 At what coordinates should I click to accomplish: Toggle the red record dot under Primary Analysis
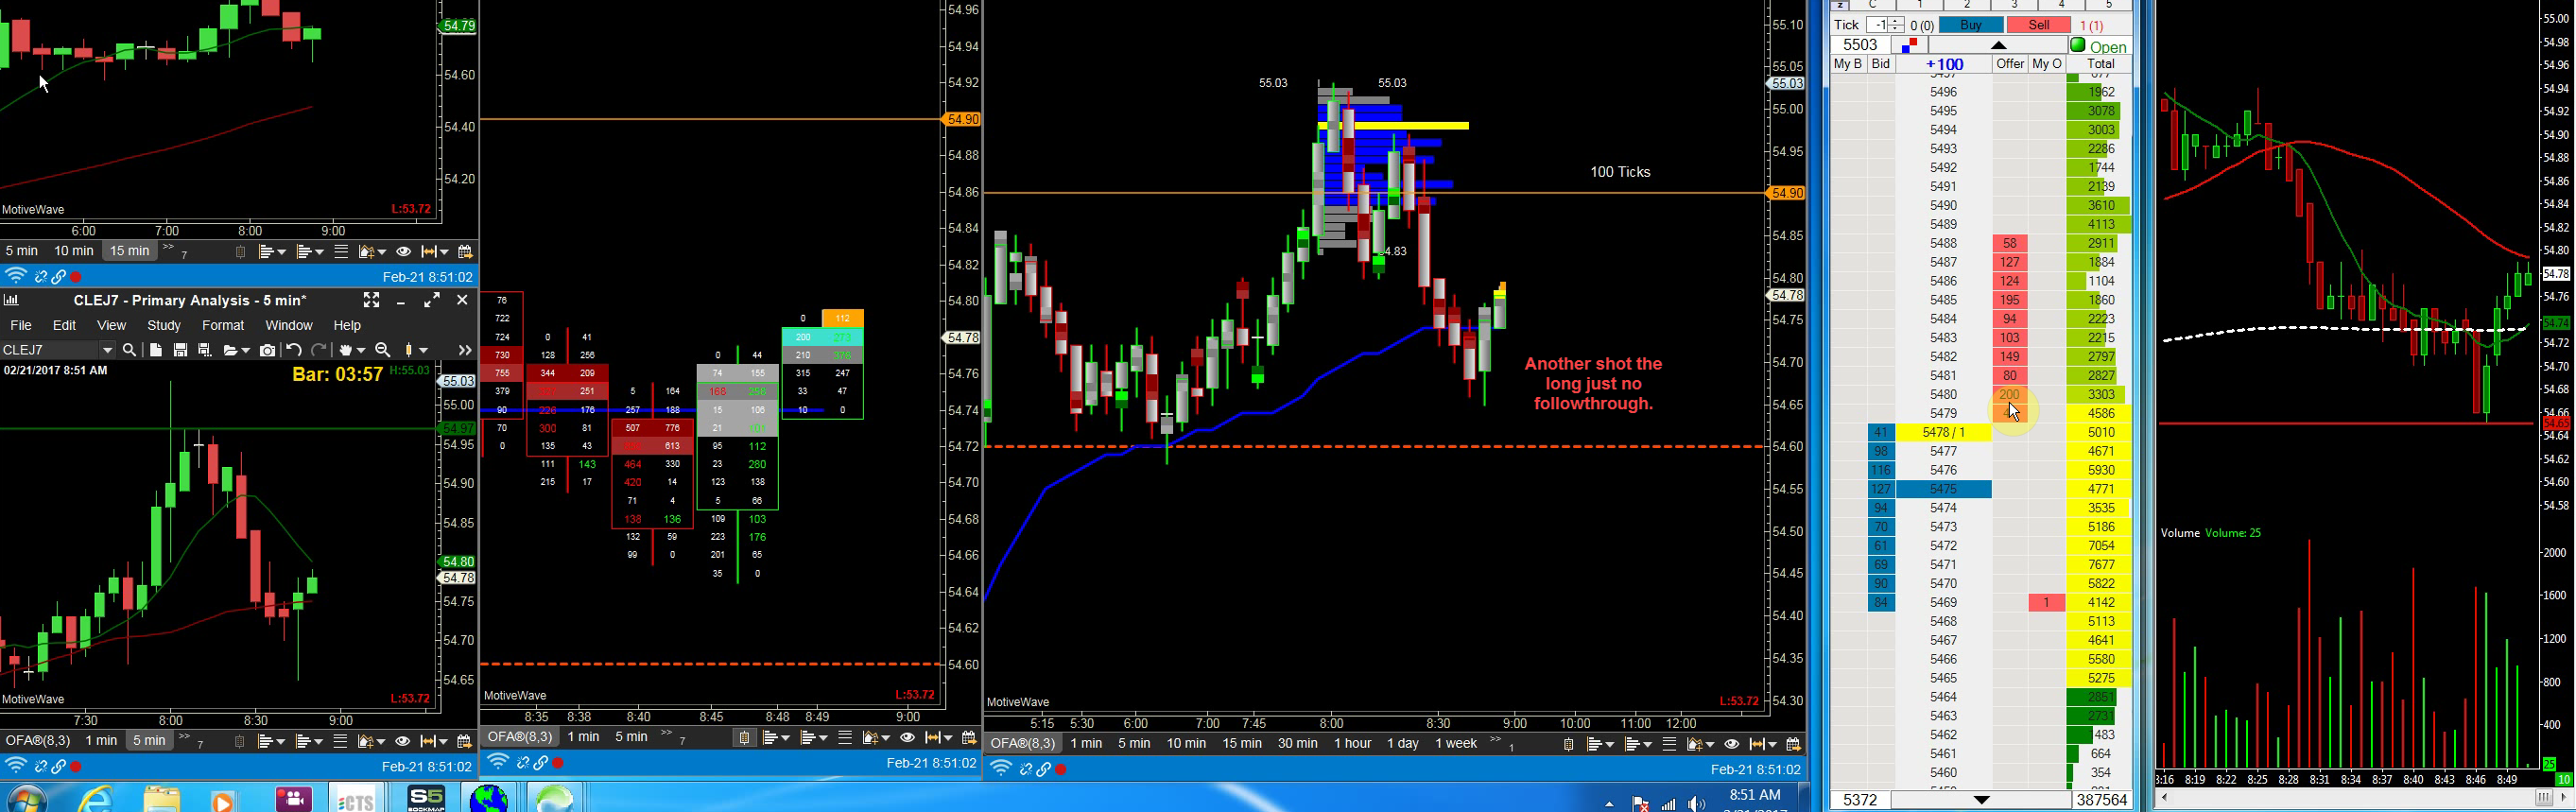[x=76, y=767]
